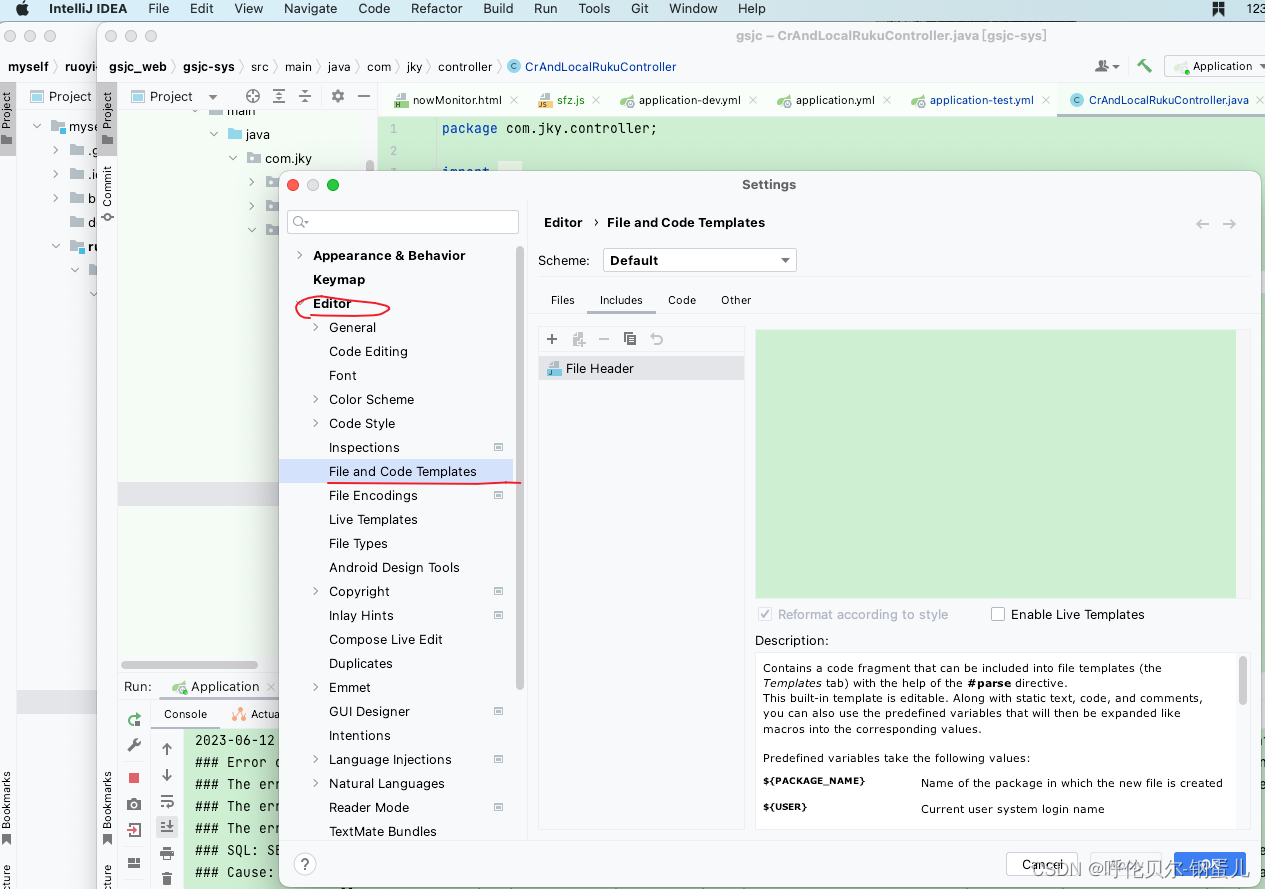Select Live Templates in settings list
Viewport: 1265px width, 889px height.
(373, 519)
